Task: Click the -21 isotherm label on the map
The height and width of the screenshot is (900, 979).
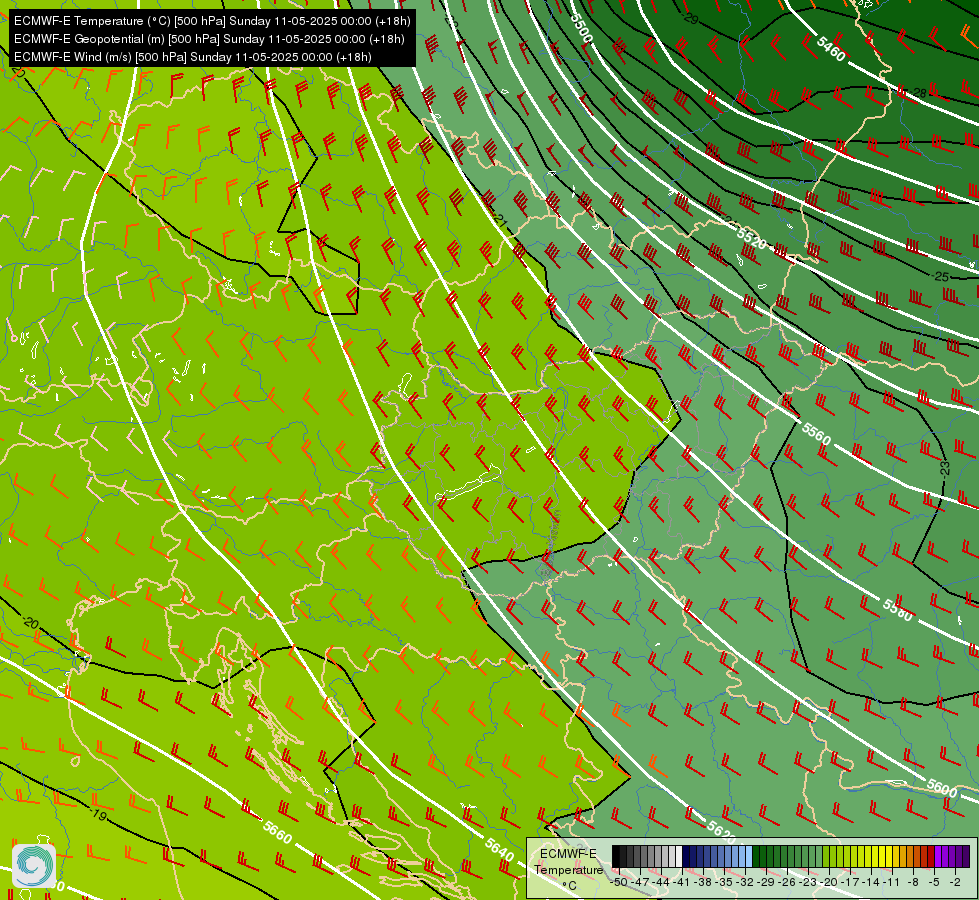Action: pyautogui.click(x=499, y=220)
